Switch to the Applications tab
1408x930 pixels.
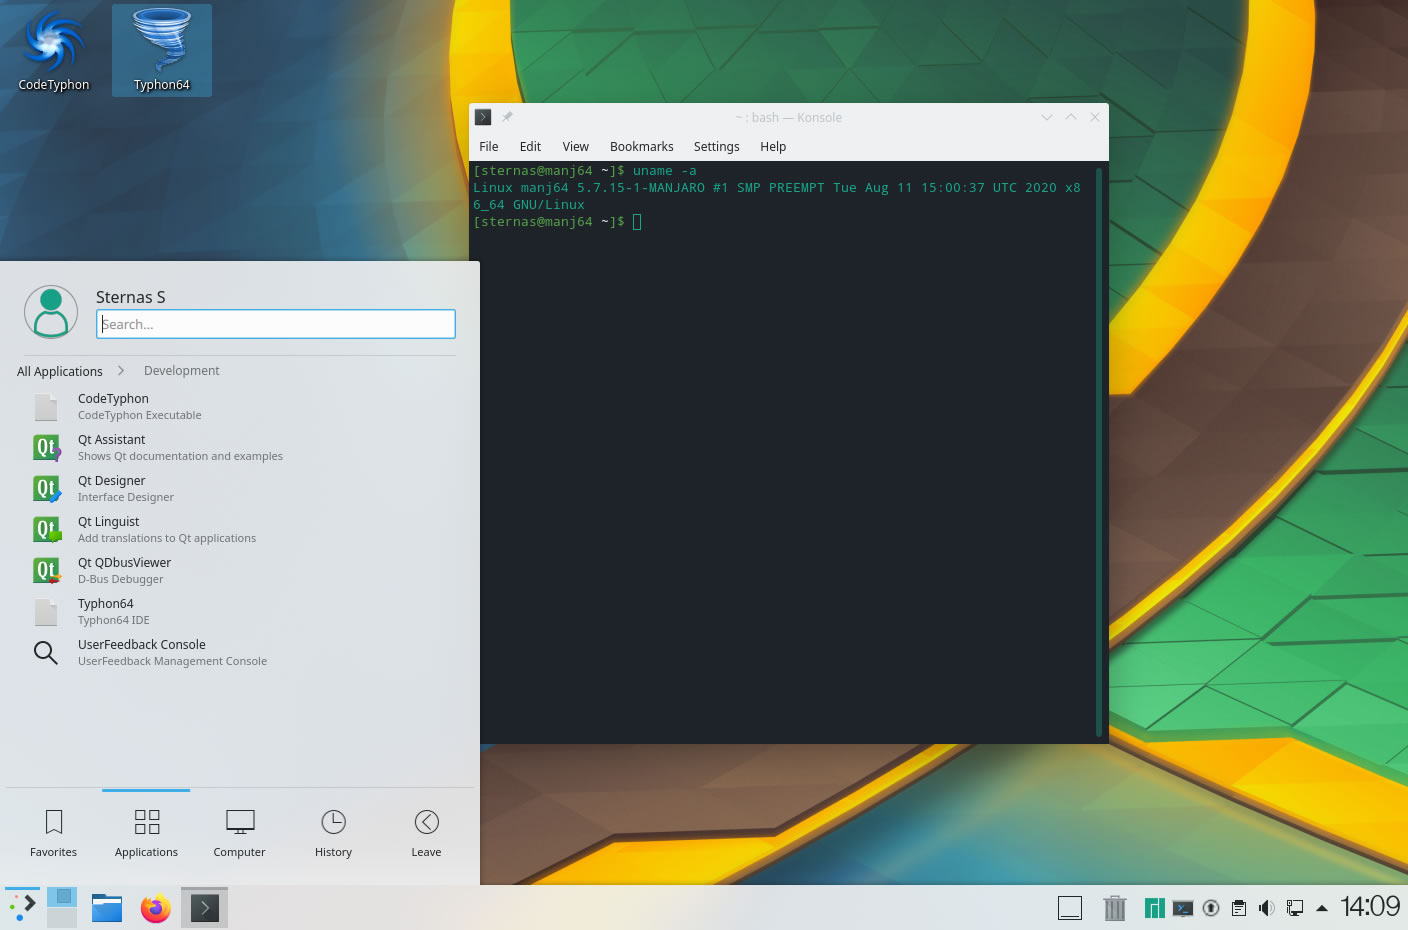click(146, 833)
